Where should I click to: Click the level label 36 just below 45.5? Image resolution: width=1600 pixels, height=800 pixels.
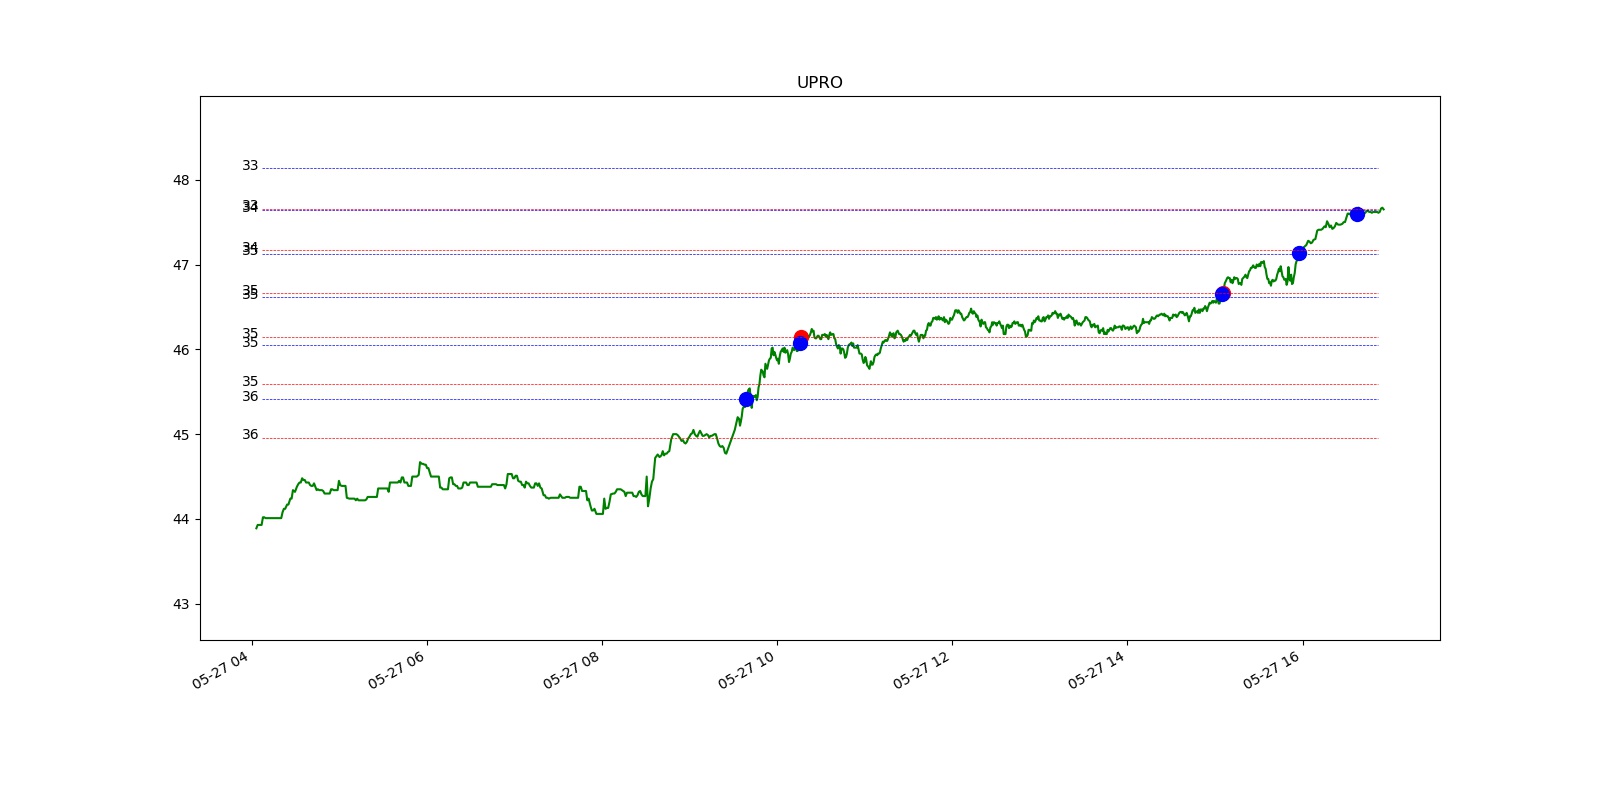tap(250, 397)
